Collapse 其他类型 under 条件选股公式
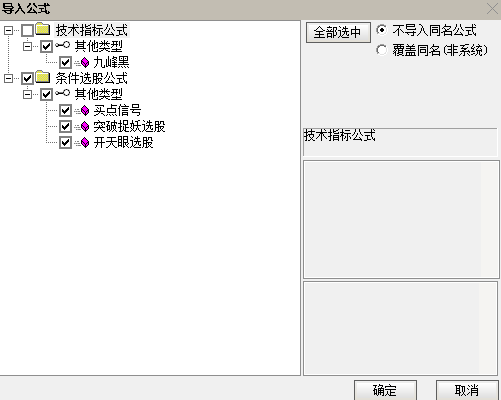Viewport: 501px width, 400px height. [x=27, y=94]
